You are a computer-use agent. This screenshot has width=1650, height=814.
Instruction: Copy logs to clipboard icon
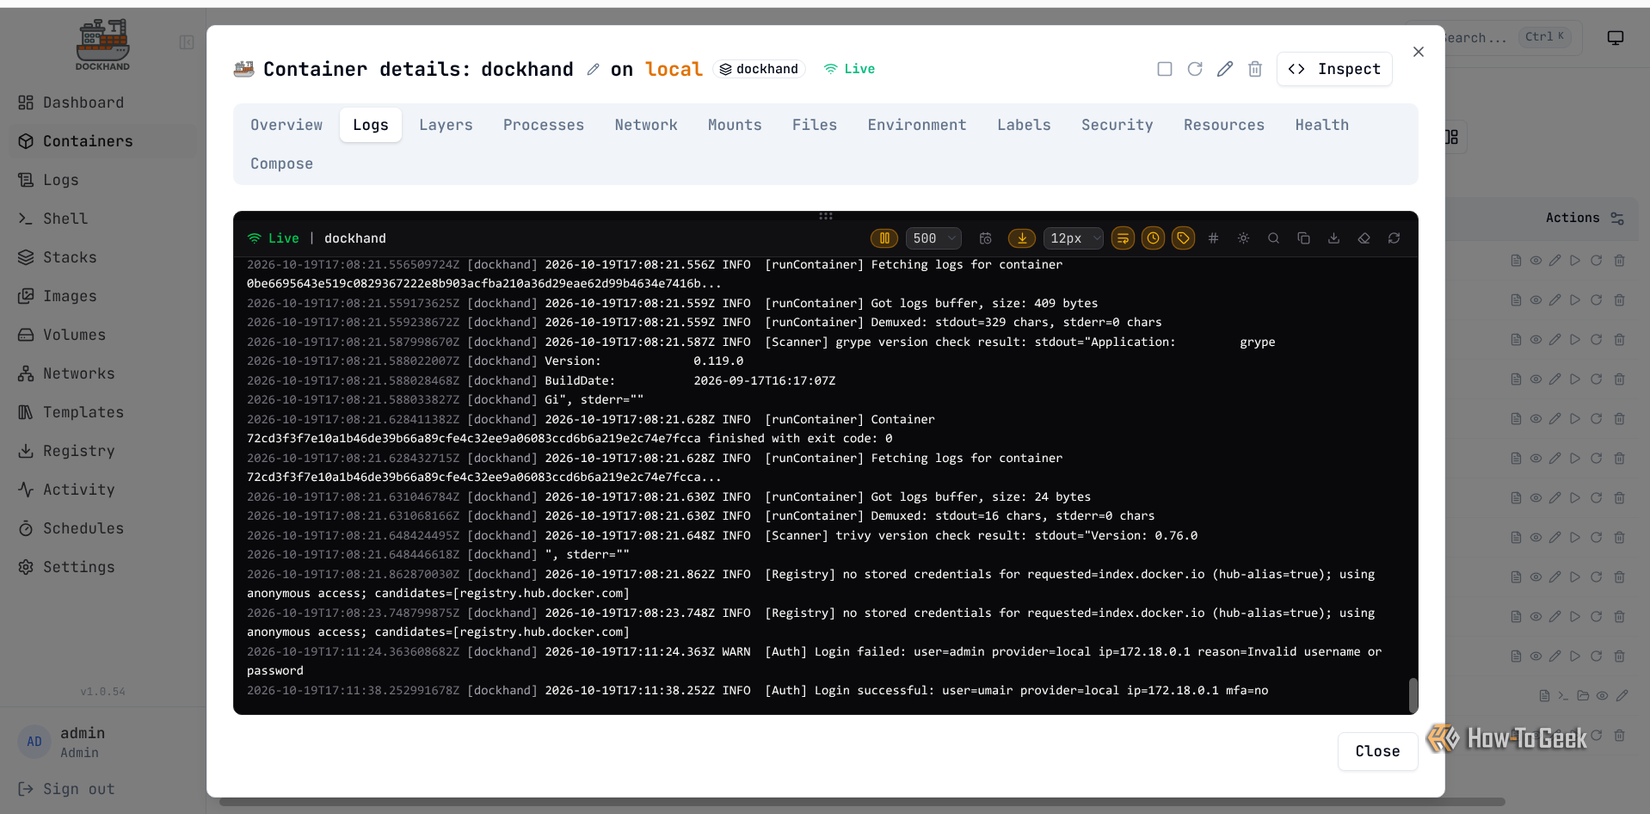click(x=1303, y=238)
